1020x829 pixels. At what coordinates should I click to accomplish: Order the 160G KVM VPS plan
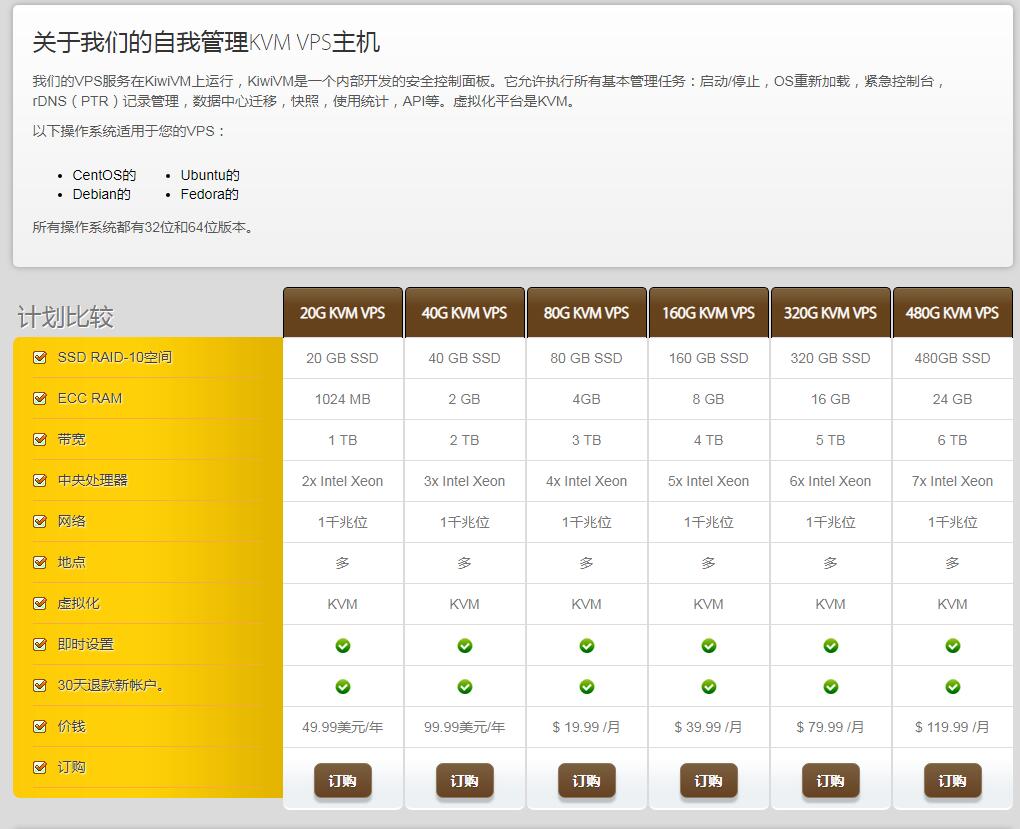point(708,780)
